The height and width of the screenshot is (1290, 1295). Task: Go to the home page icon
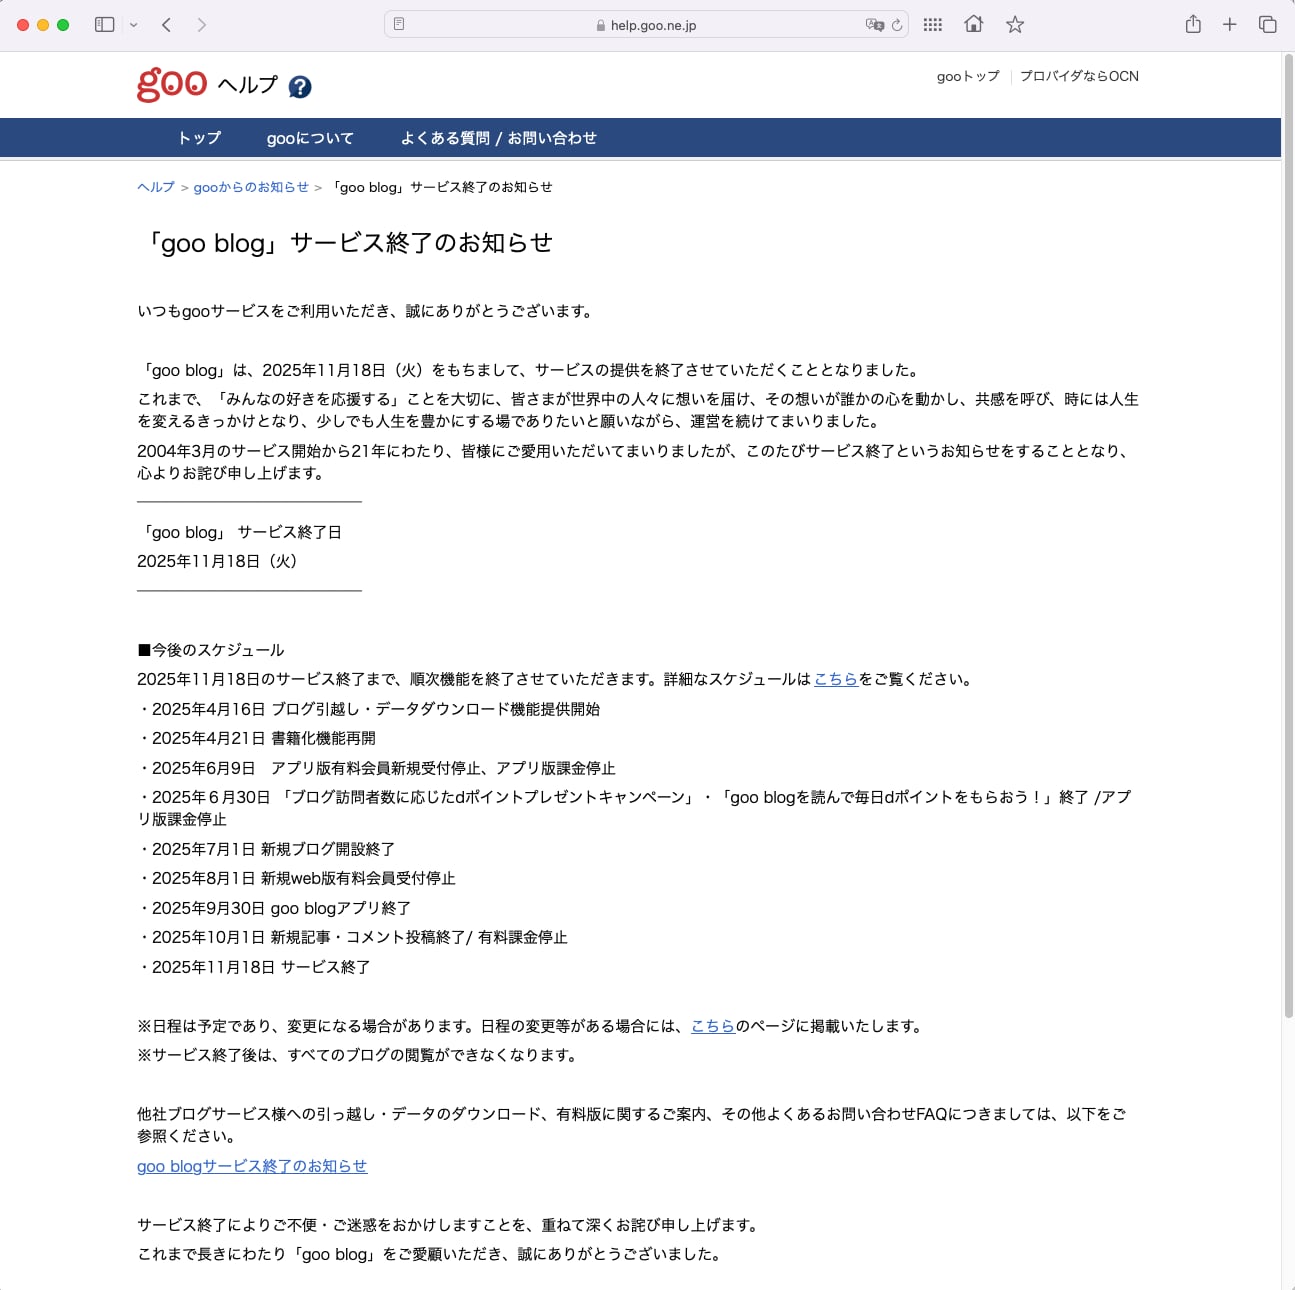tap(973, 25)
